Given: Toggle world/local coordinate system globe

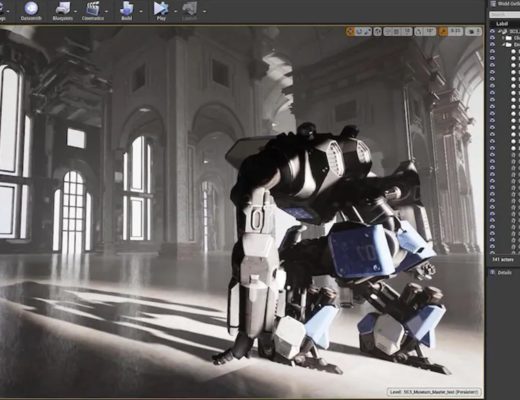Looking at the screenshot, I should 377,32.
